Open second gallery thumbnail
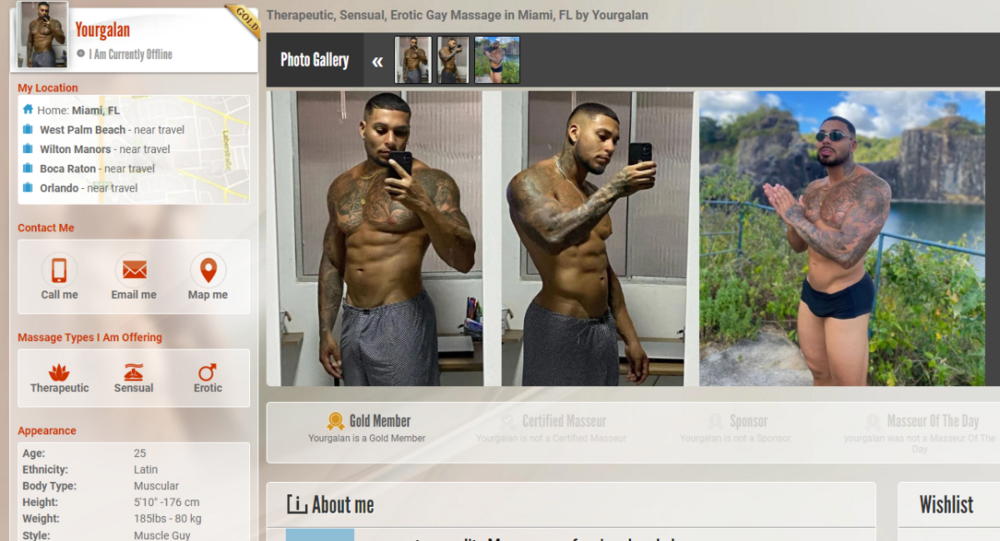Screen dimensions: 1000x541 click(453, 60)
